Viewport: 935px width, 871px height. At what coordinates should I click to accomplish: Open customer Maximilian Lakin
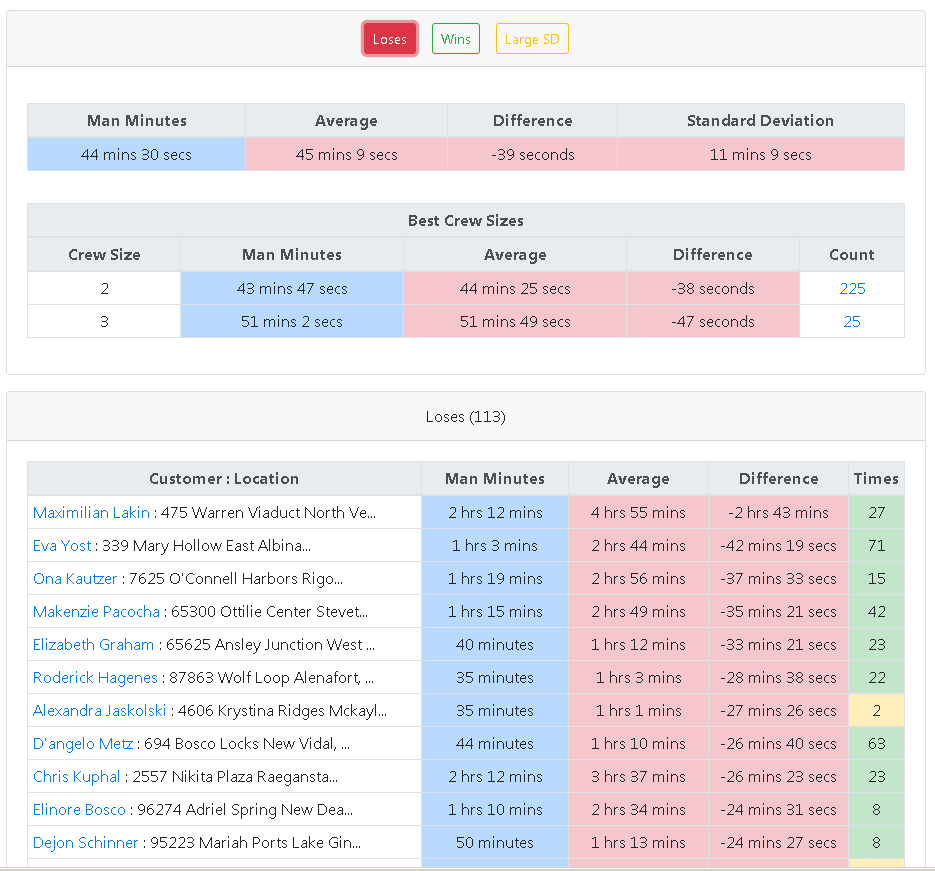[x=91, y=512]
